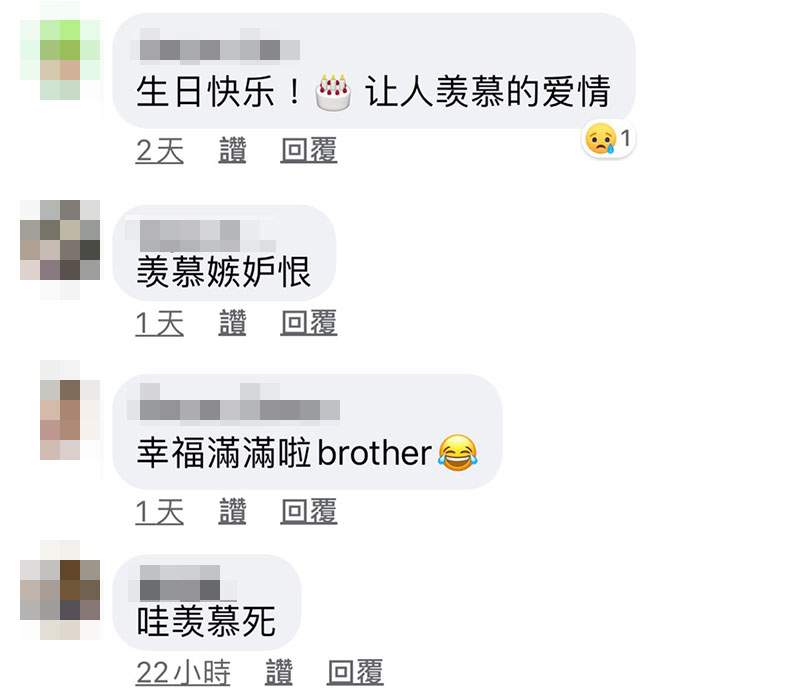Click the 1天 timestamp under brother comment

(160, 511)
